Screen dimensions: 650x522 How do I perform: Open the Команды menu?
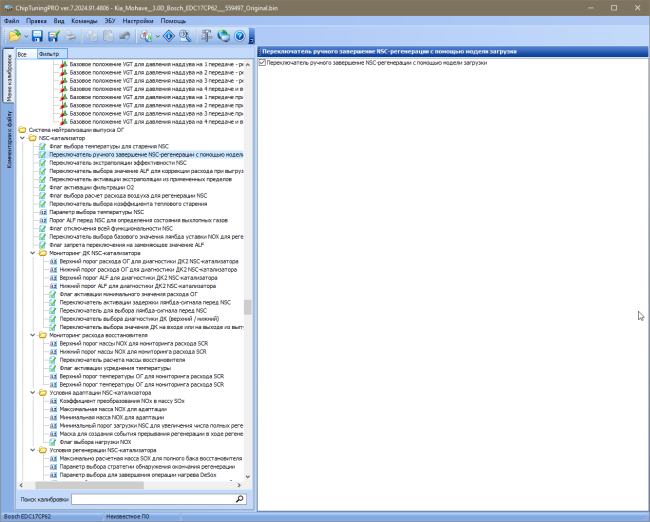(x=84, y=21)
